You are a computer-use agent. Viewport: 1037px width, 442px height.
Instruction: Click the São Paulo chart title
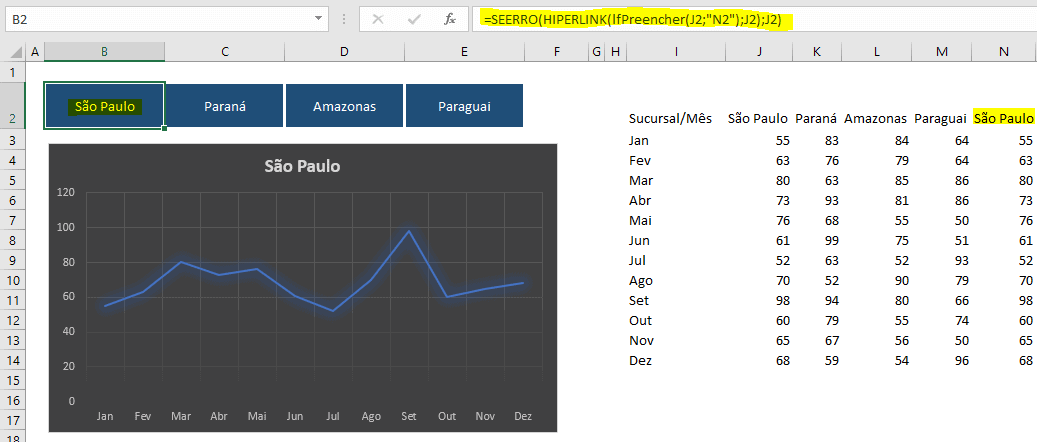(302, 166)
